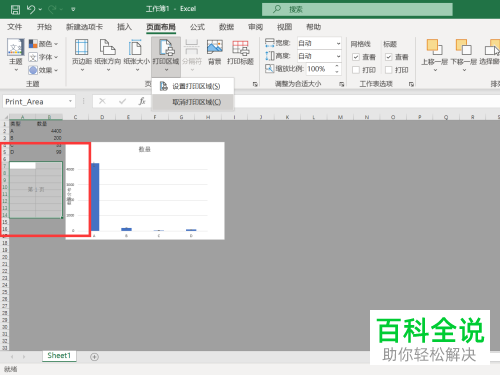Image resolution: width=500 pixels, height=375 pixels.
Task: Click the bar chart titled 数量
Action: (x=145, y=191)
